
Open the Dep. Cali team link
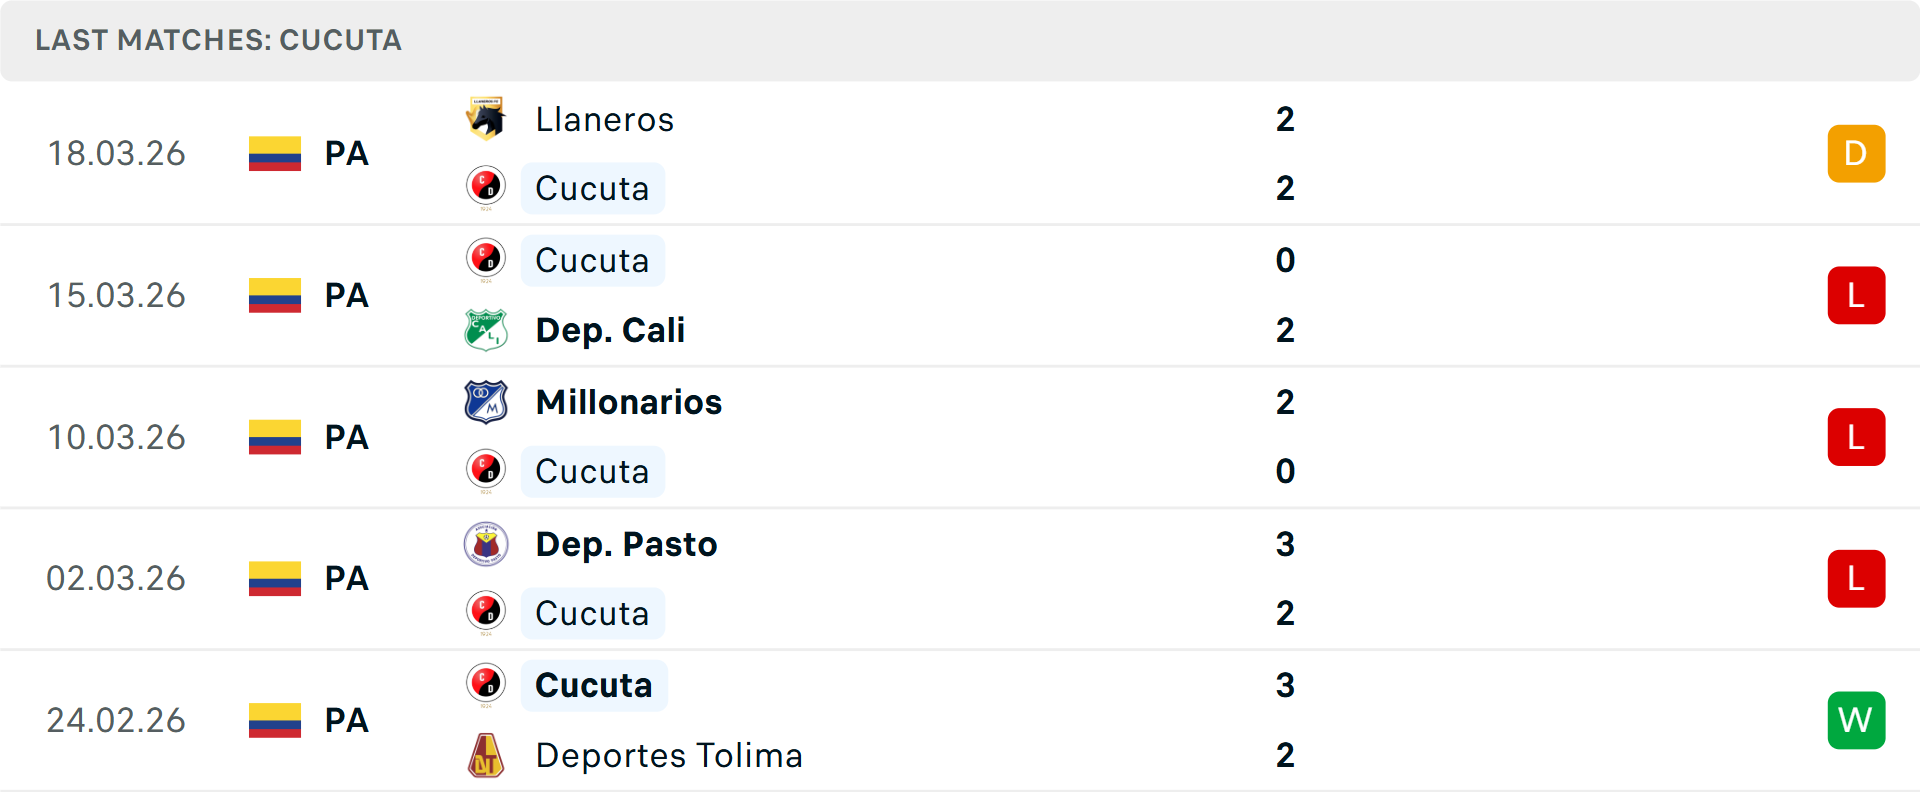(x=610, y=330)
